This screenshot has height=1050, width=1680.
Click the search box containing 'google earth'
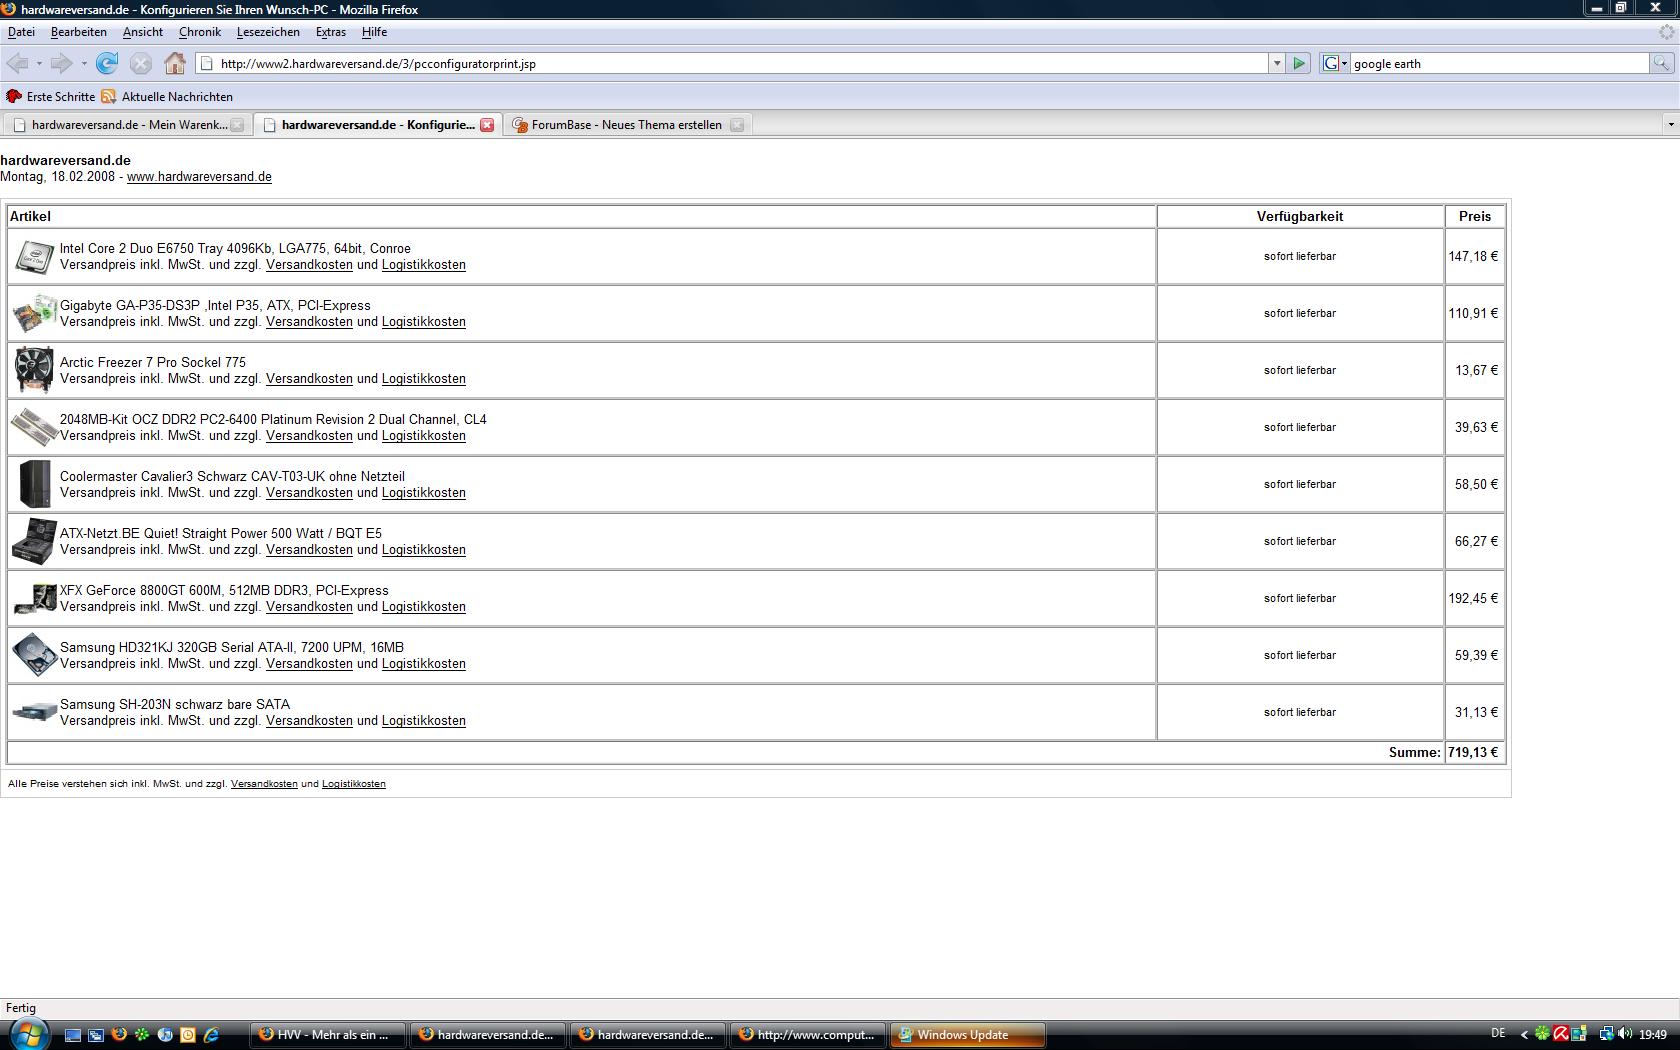[x=1499, y=63]
